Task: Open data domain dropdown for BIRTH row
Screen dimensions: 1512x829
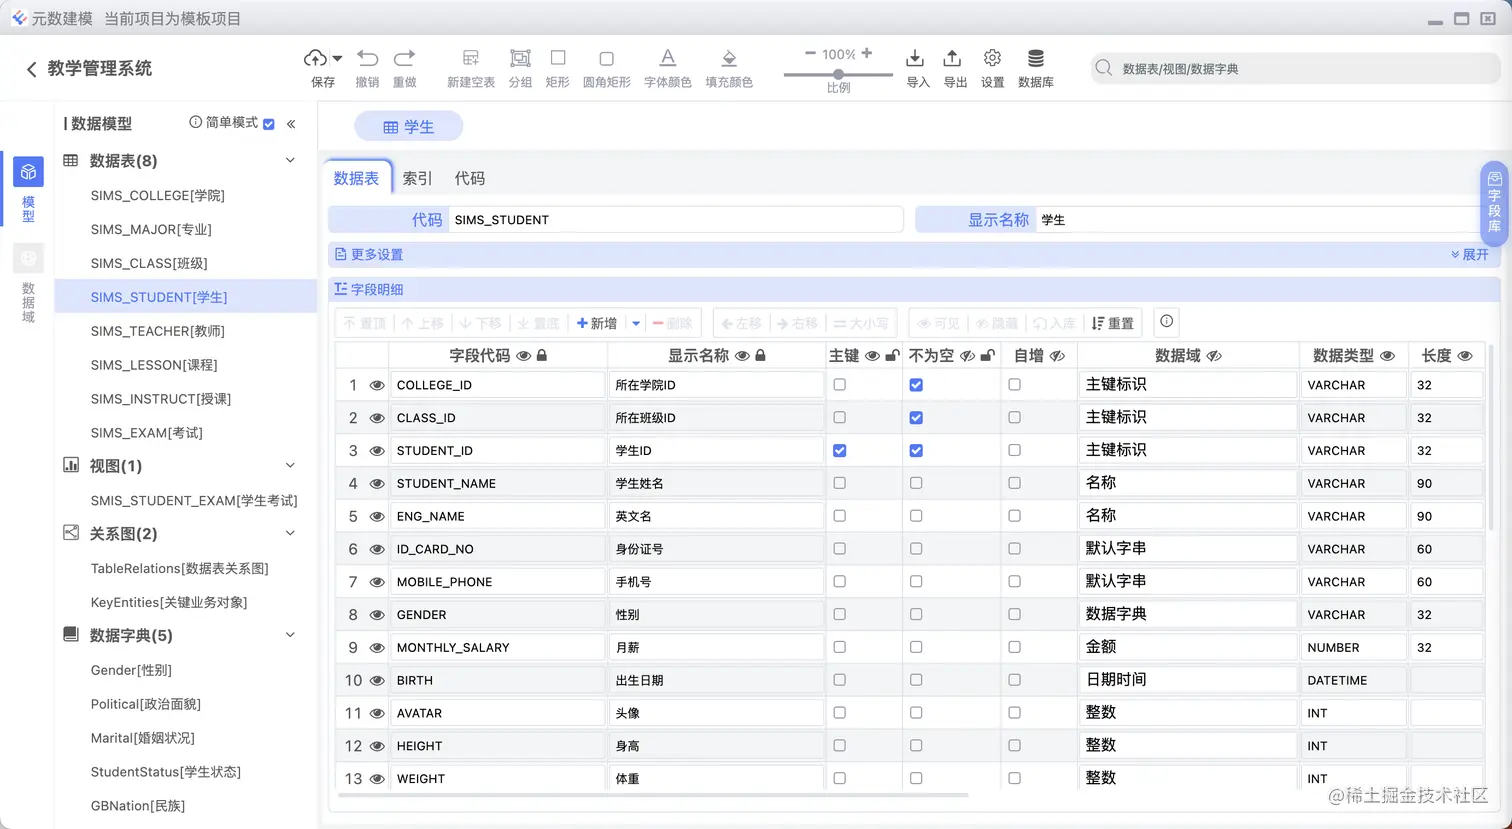Action: (1188, 680)
